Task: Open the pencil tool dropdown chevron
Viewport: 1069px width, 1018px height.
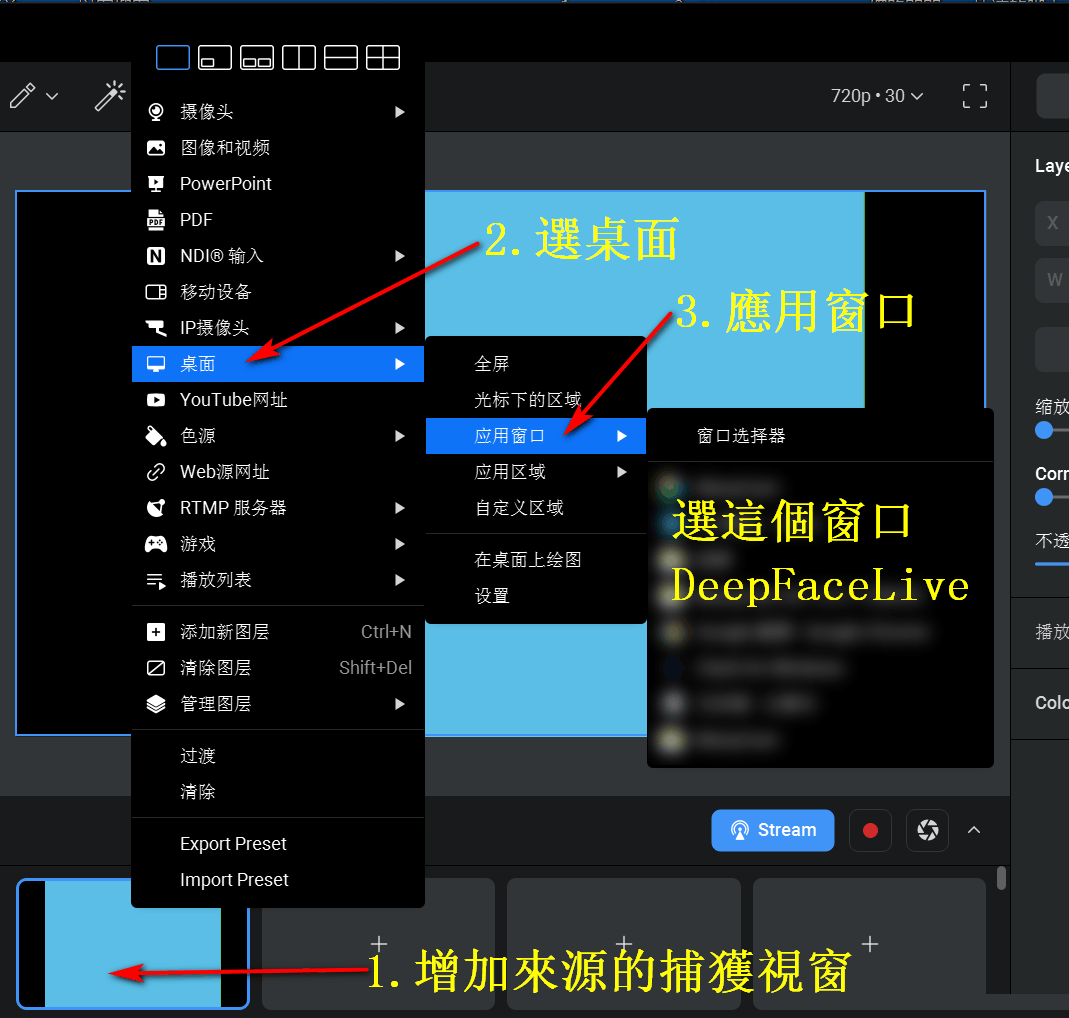Action: (x=52, y=97)
